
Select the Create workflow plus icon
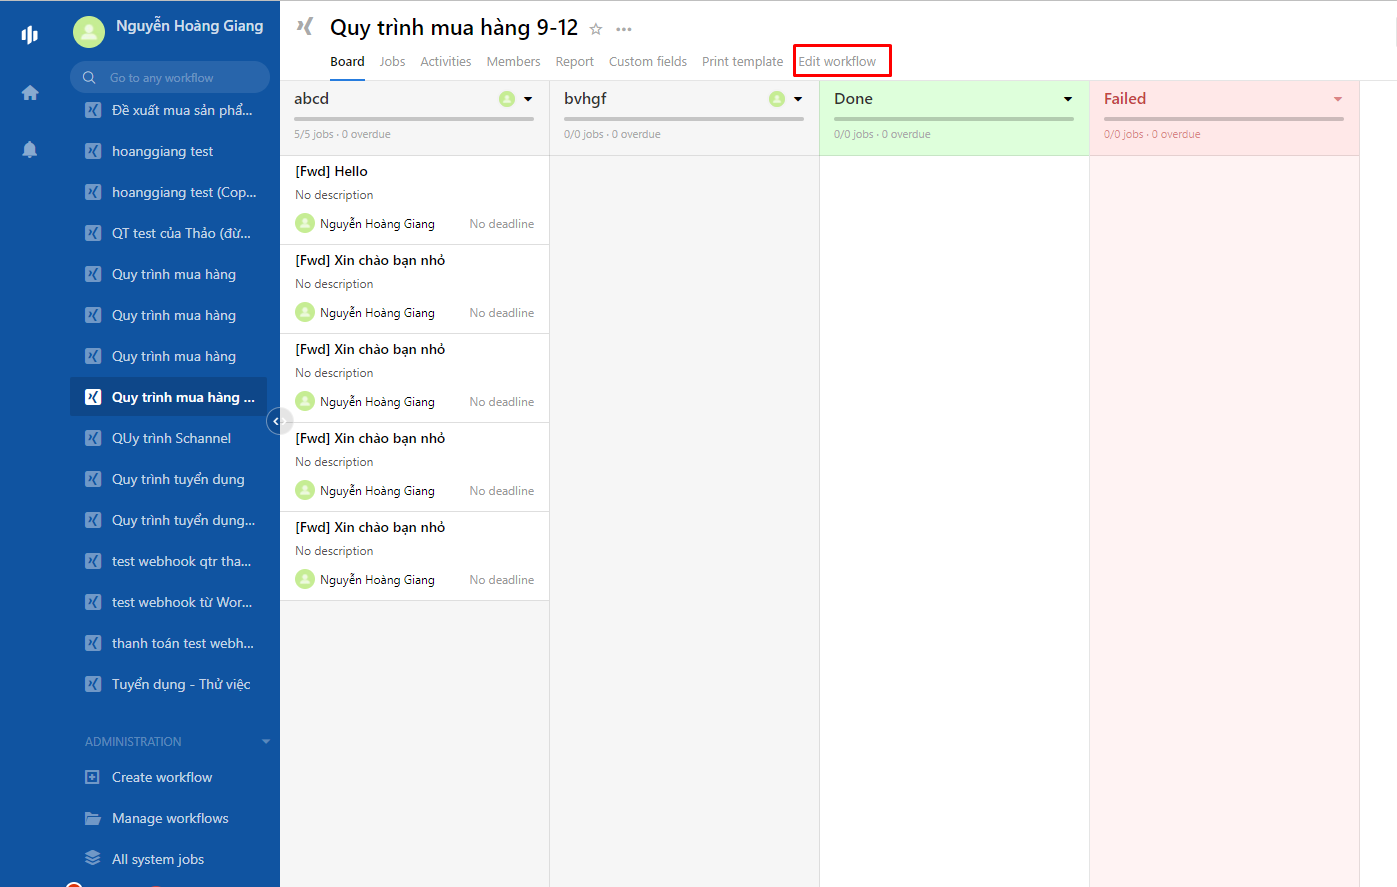coord(91,777)
